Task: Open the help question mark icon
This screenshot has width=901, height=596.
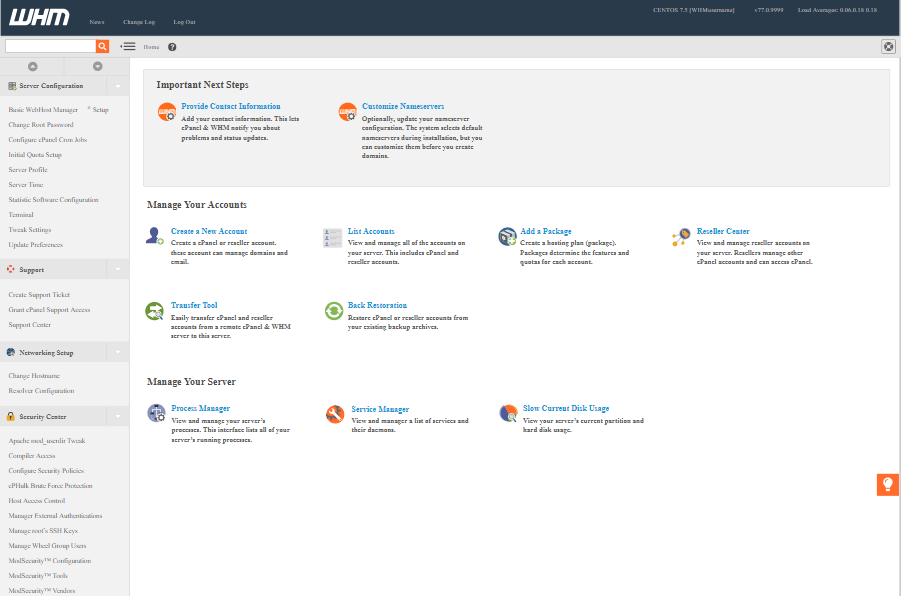Action: (x=172, y=47)
